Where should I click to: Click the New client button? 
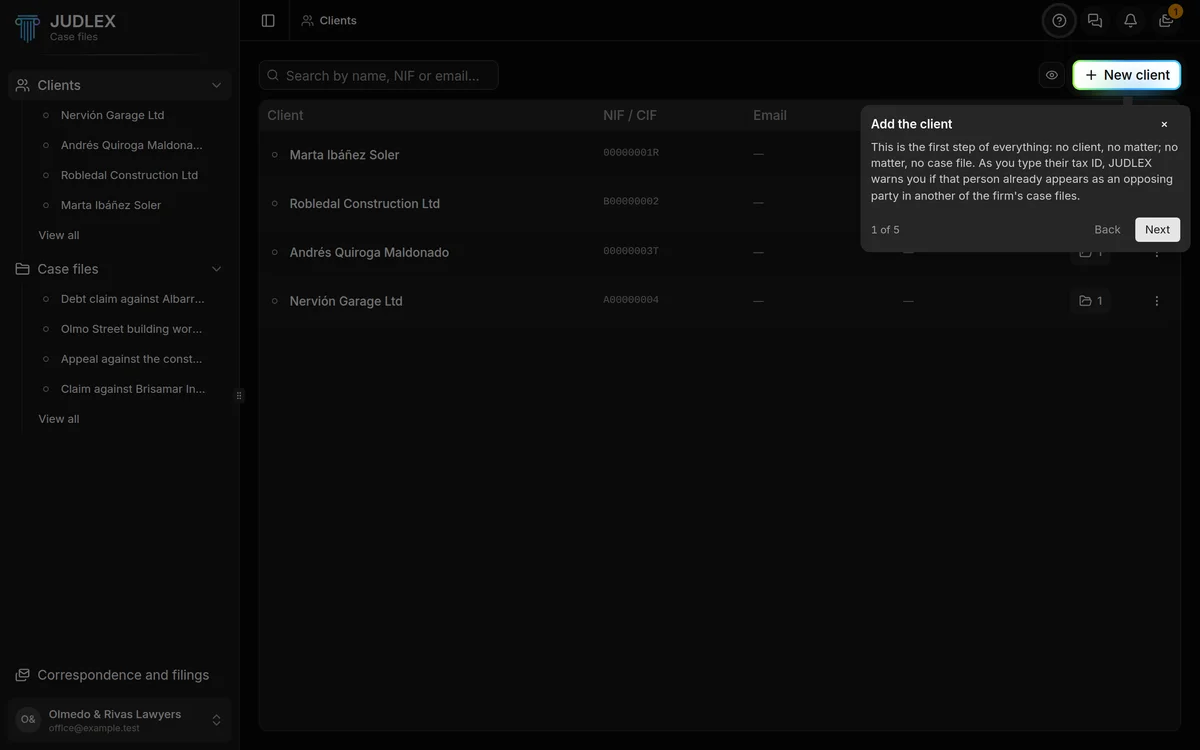pos(1127,75)
